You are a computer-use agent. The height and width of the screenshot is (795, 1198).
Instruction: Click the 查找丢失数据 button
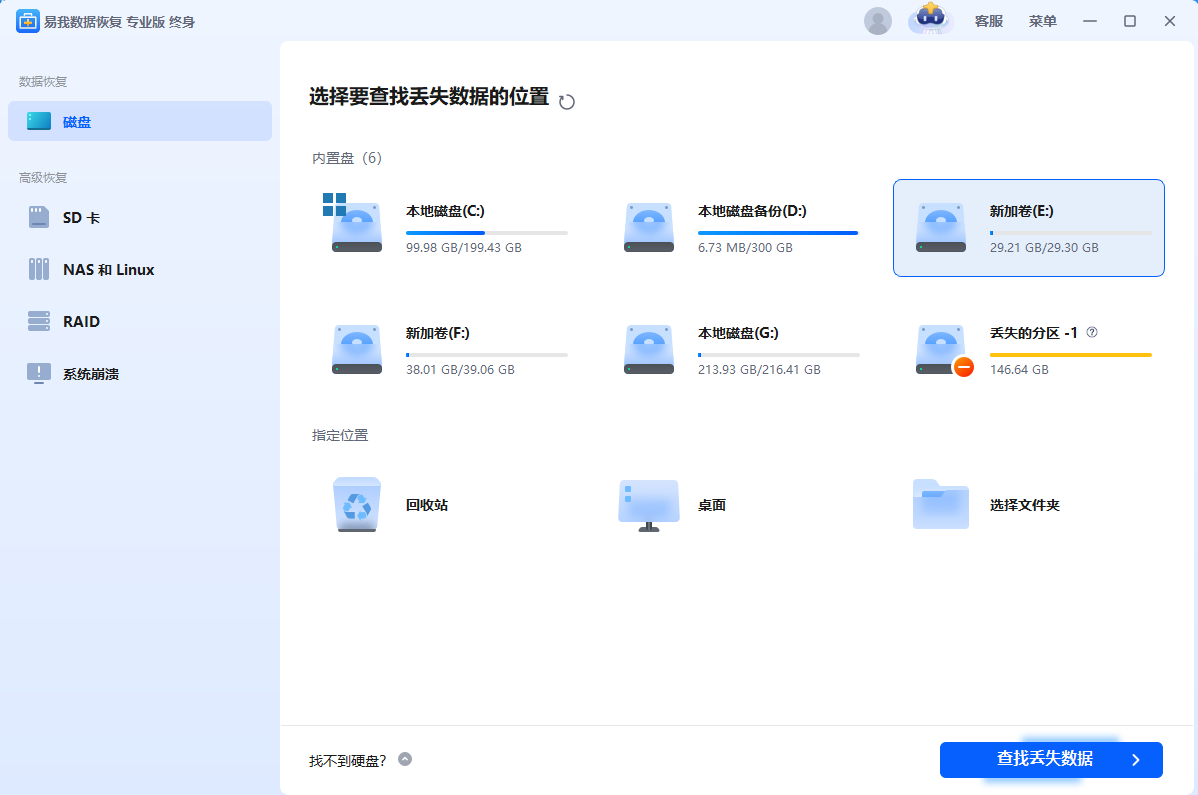point(1051,760)
